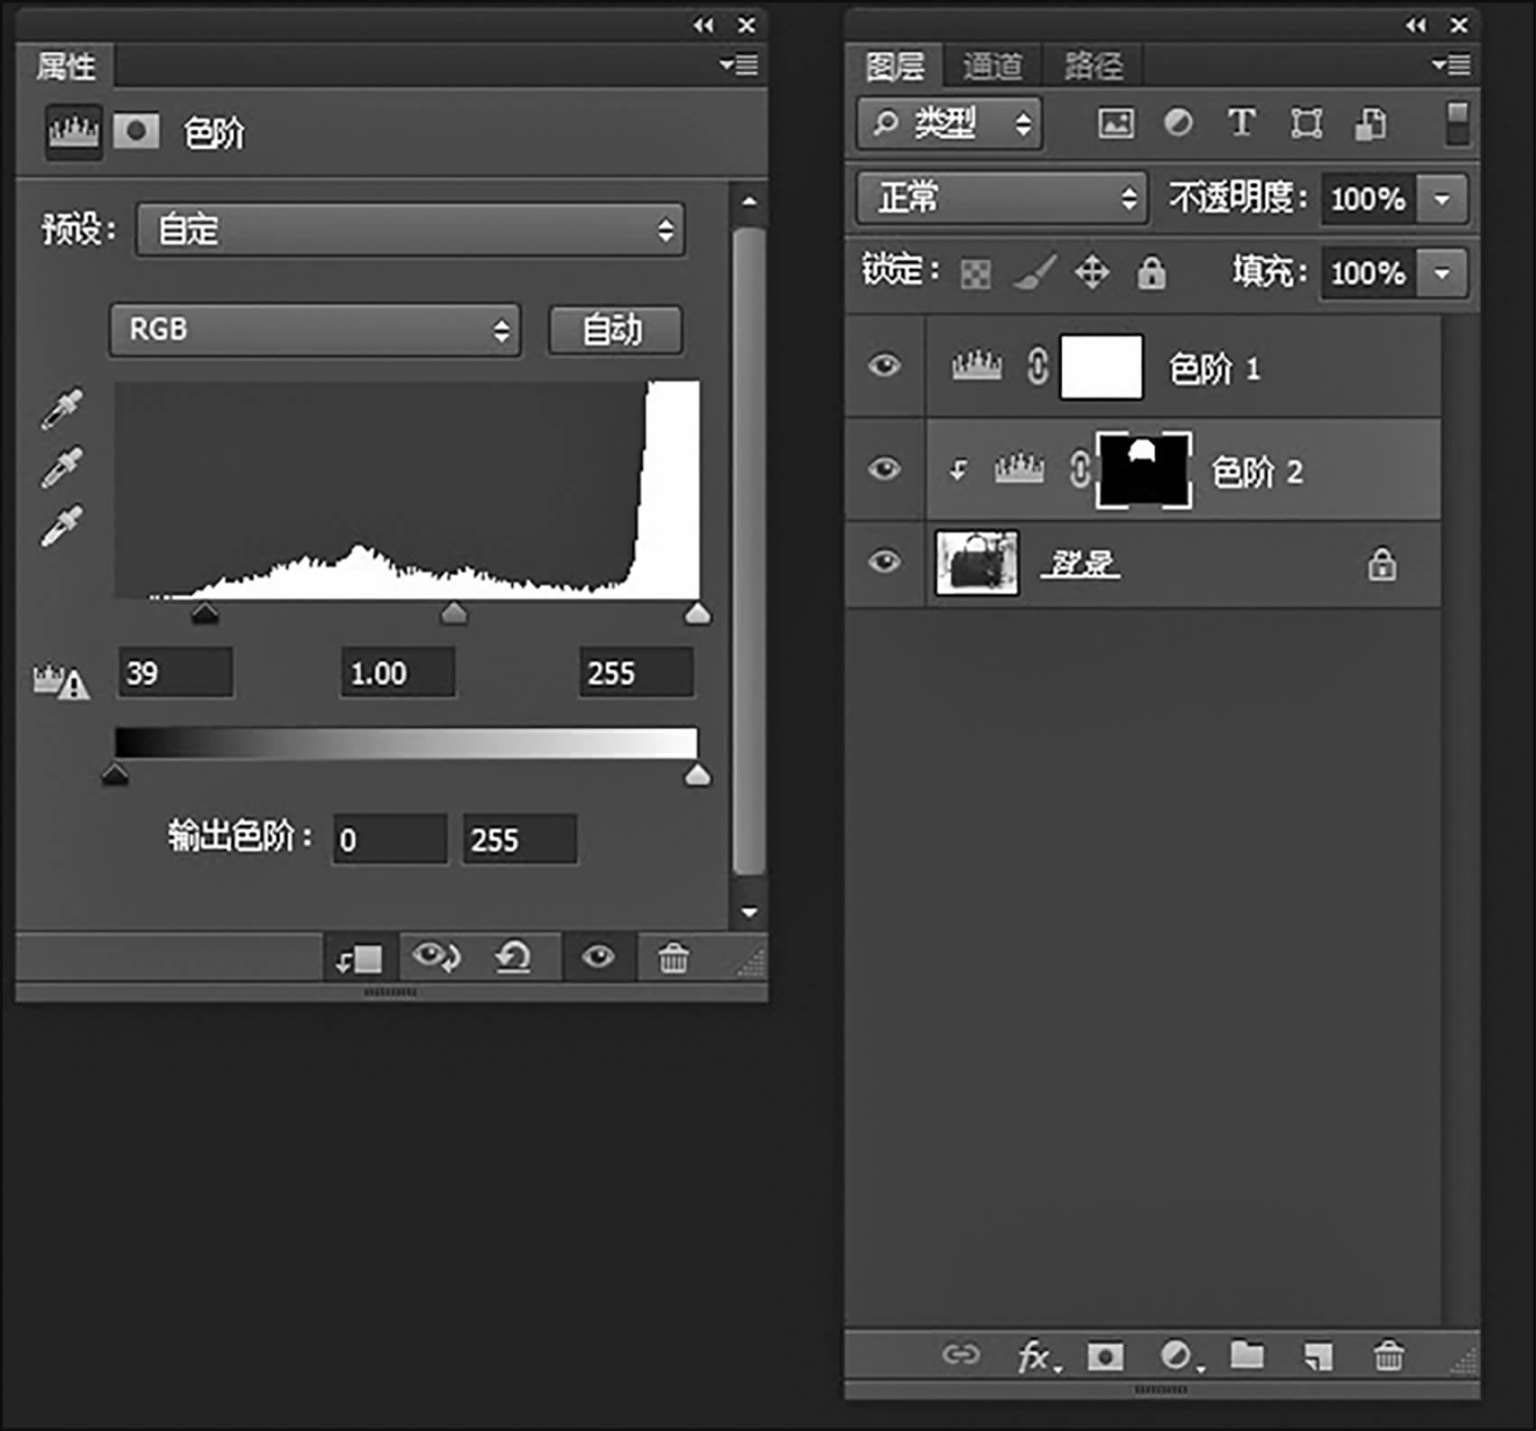Select the black point eyedropper
This screenshot has width=1536, height=1431.
pyautogui.click(x=61, y=409)
